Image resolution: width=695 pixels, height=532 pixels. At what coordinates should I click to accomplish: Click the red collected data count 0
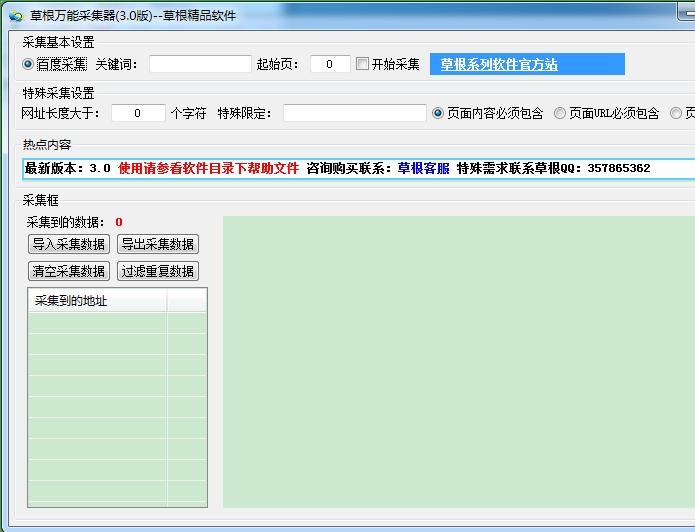point(119,222)
